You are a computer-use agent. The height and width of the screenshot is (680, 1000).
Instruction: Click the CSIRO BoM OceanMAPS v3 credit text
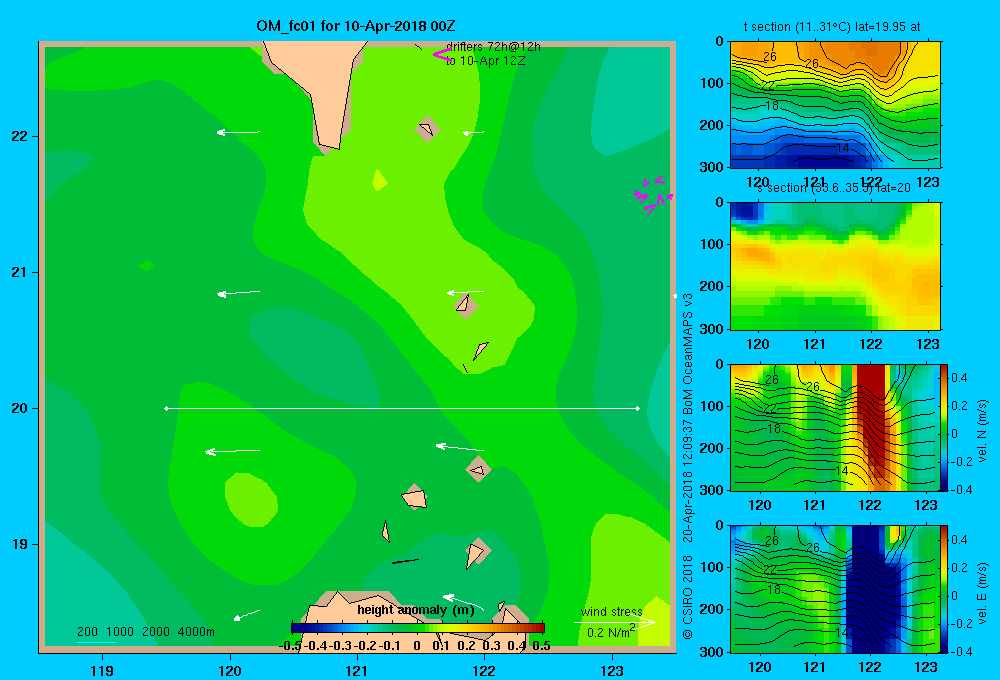(x=688, y=466)
